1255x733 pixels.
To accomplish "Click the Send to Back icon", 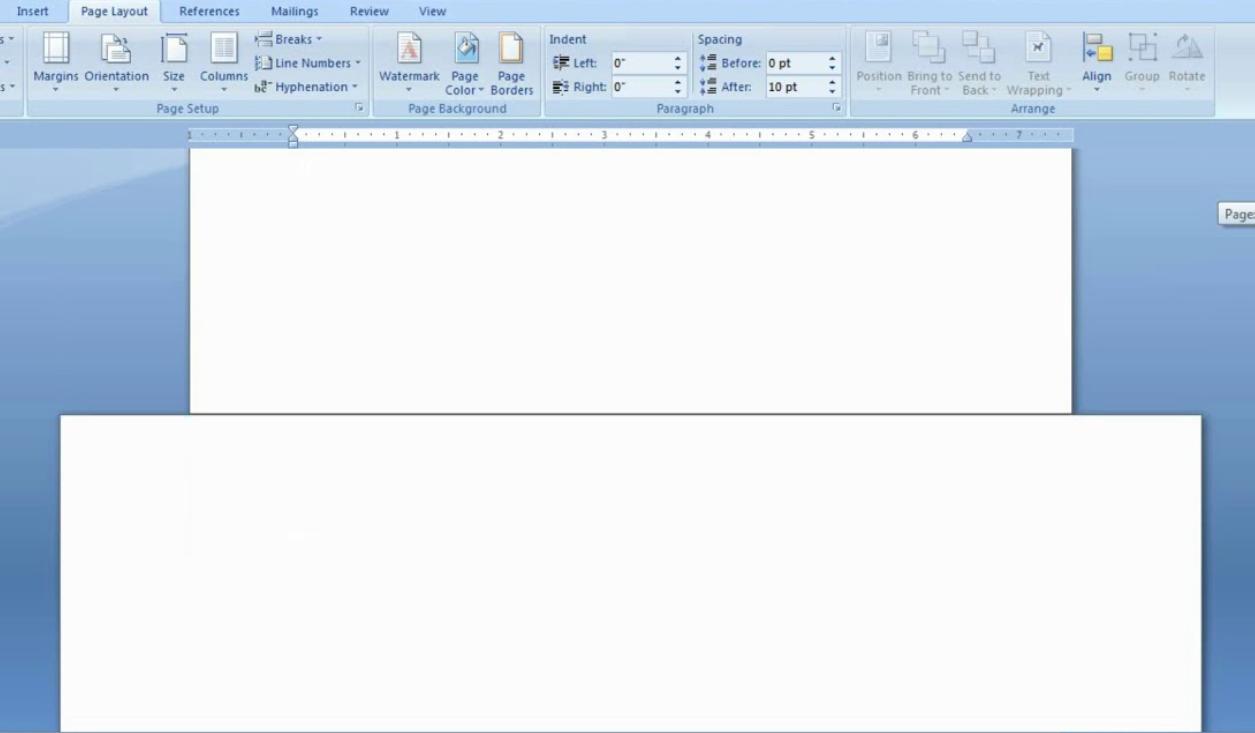I will pyautogui.click(x=979, y=62).
